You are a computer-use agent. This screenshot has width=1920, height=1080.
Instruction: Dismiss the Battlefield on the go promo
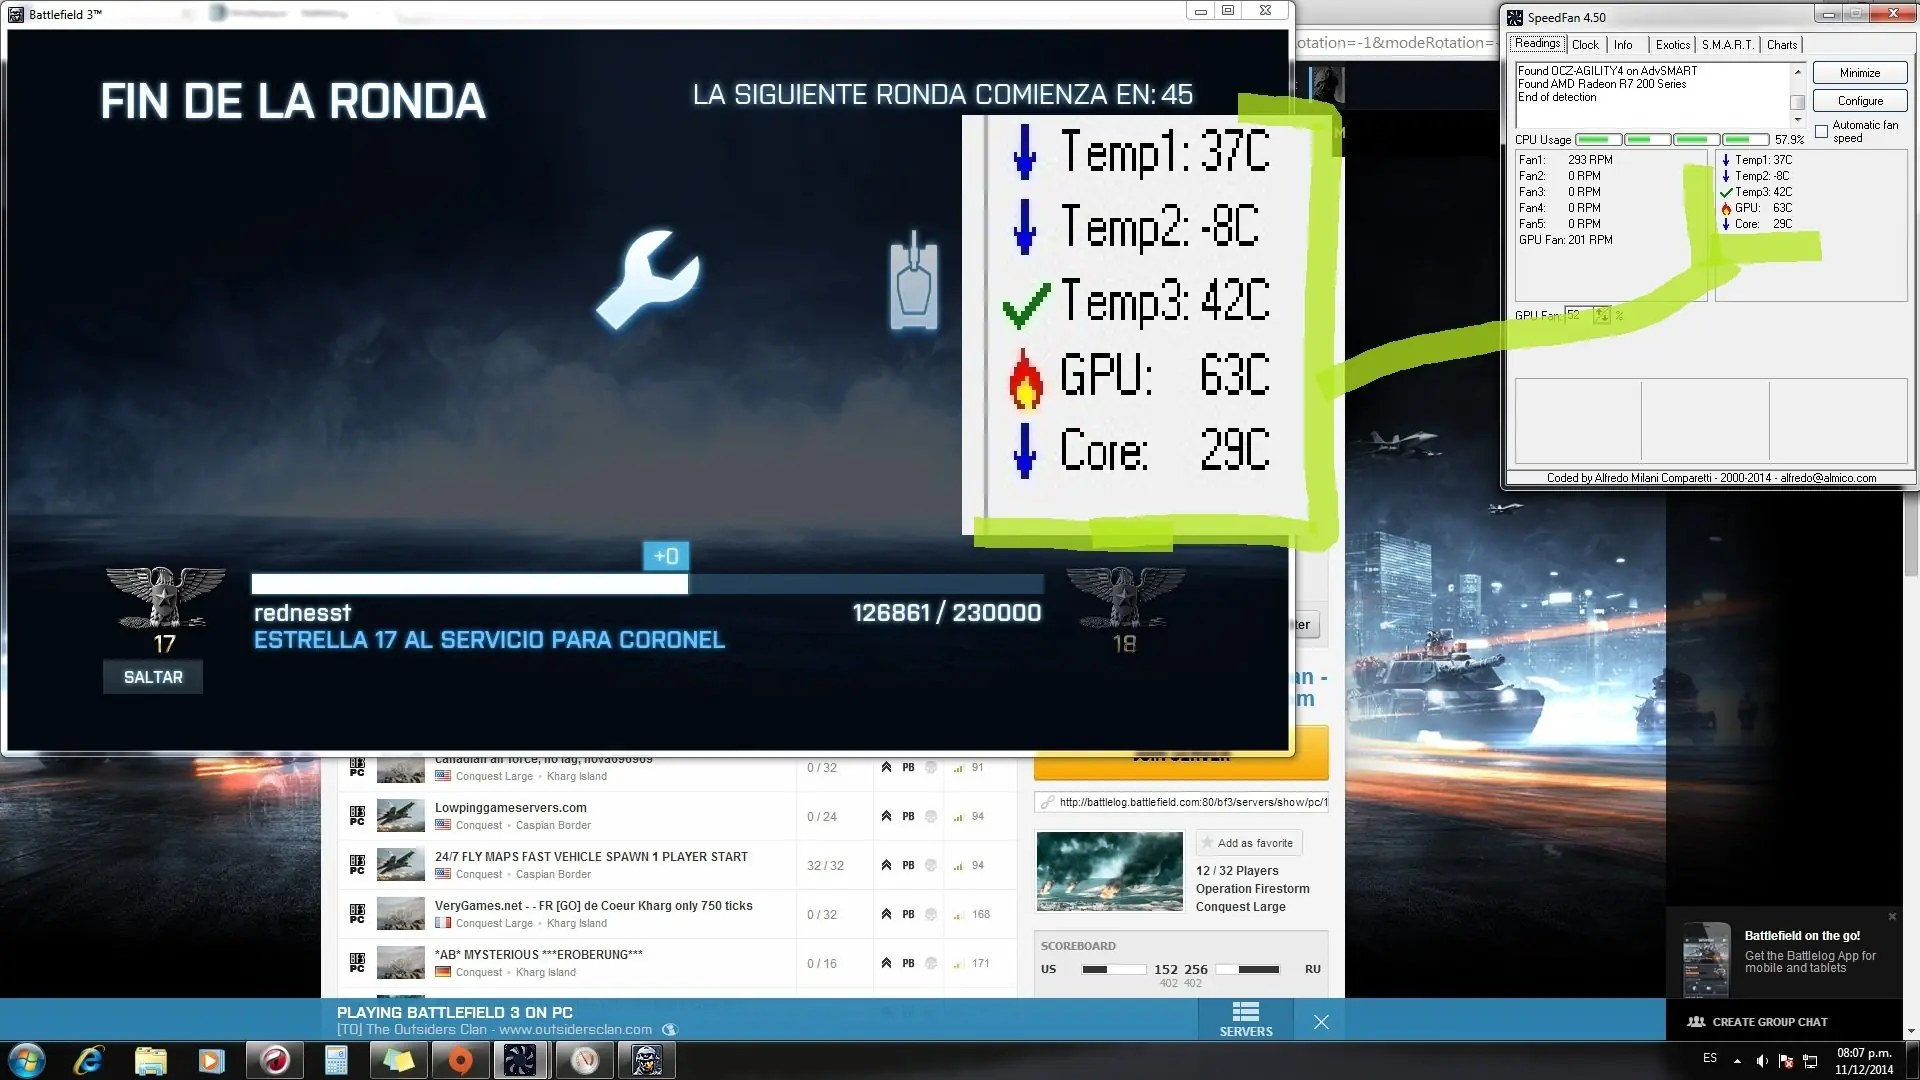pyautogui.click(x=1892, y=916)
